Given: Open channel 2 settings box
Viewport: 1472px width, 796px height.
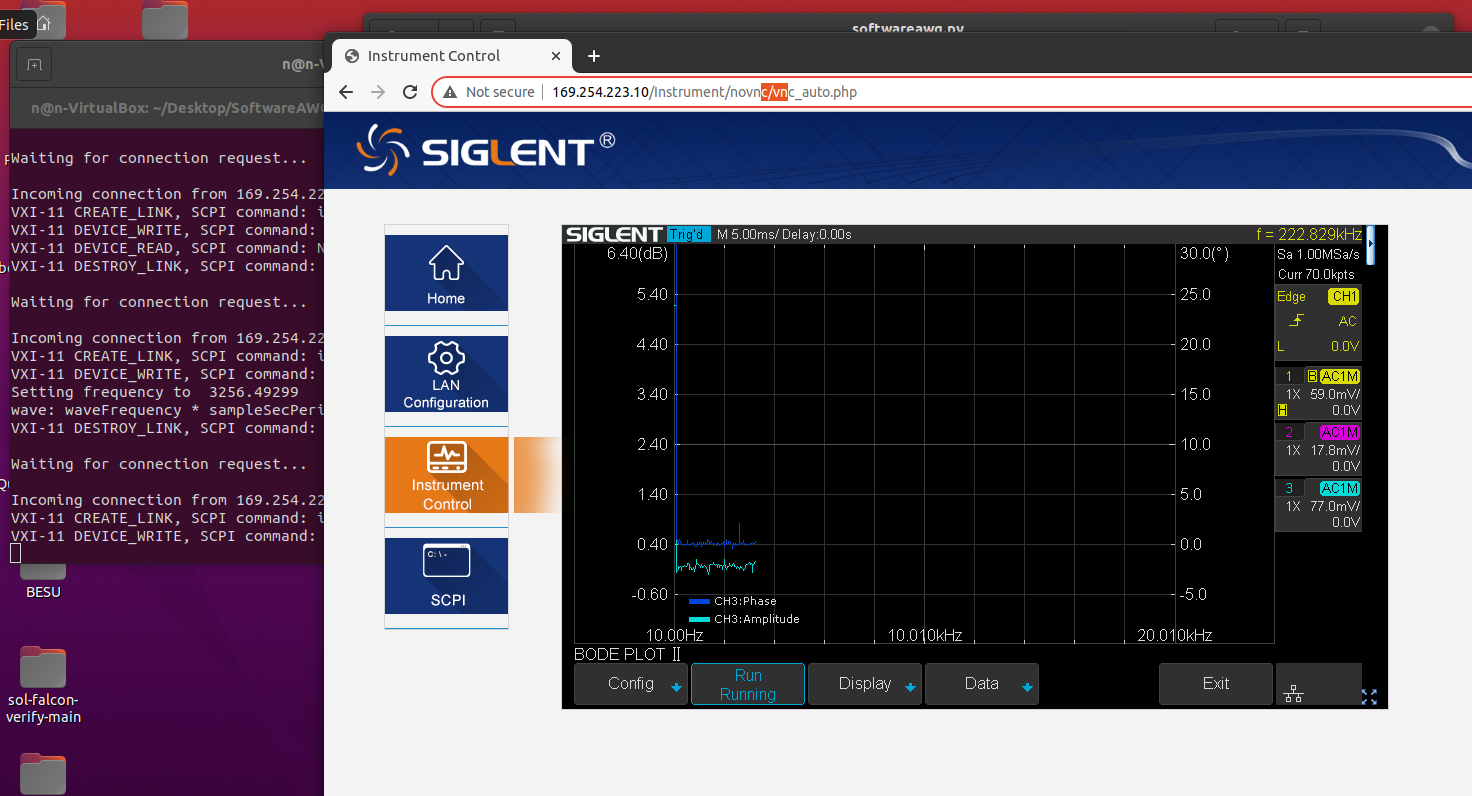Looking at the screenshot, I should tap(1318, 449).
